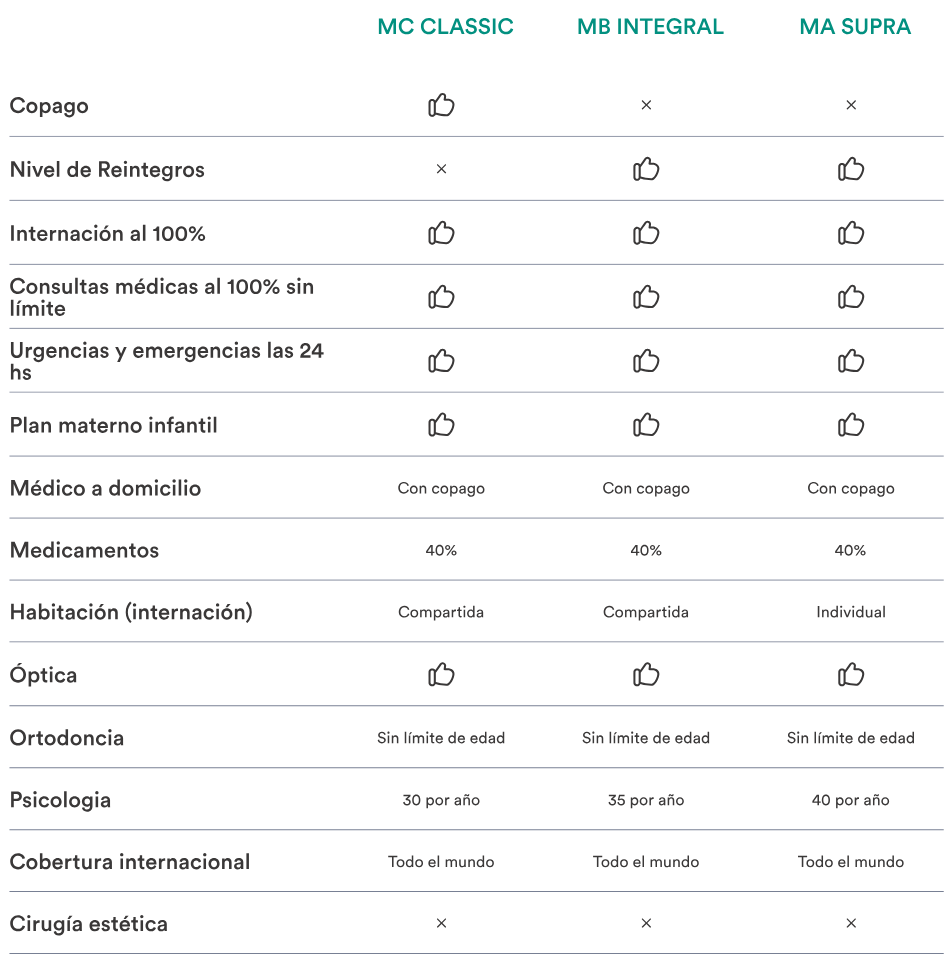Click thumbs-up for Internación al 100% MA Supra
The width and height of the screenshot is (944, 975).
(851, 233)
